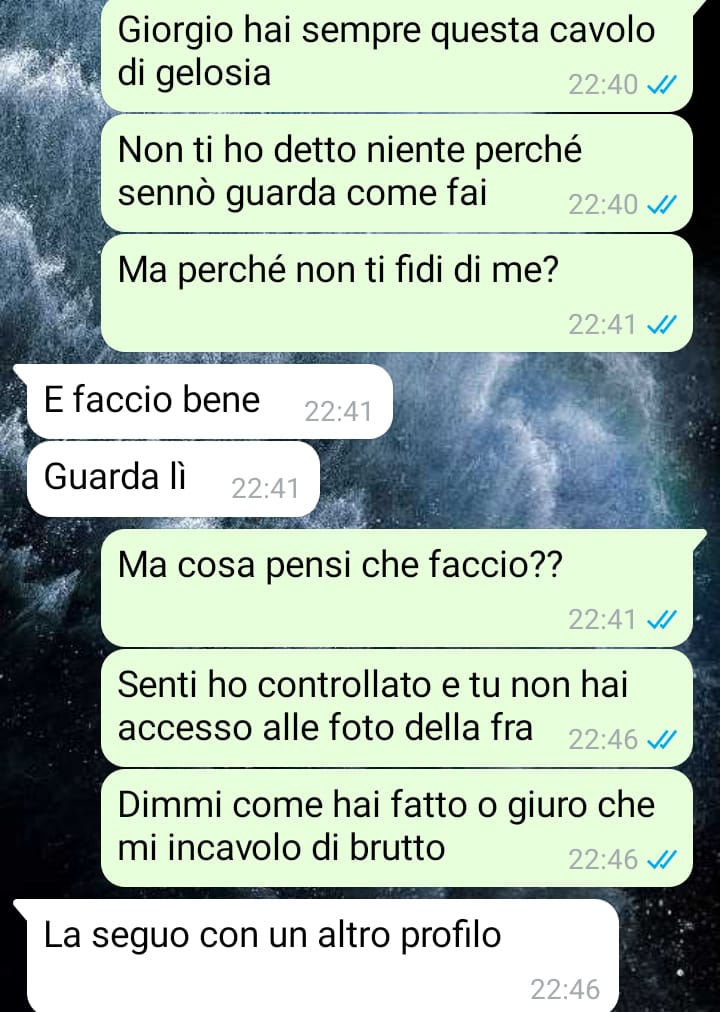This screenshot has width=720, height=1012.
Task: Click the 22:41 timestamp on 'Guarda lì'
Action: pyautogui.click(x=265, y=489)
